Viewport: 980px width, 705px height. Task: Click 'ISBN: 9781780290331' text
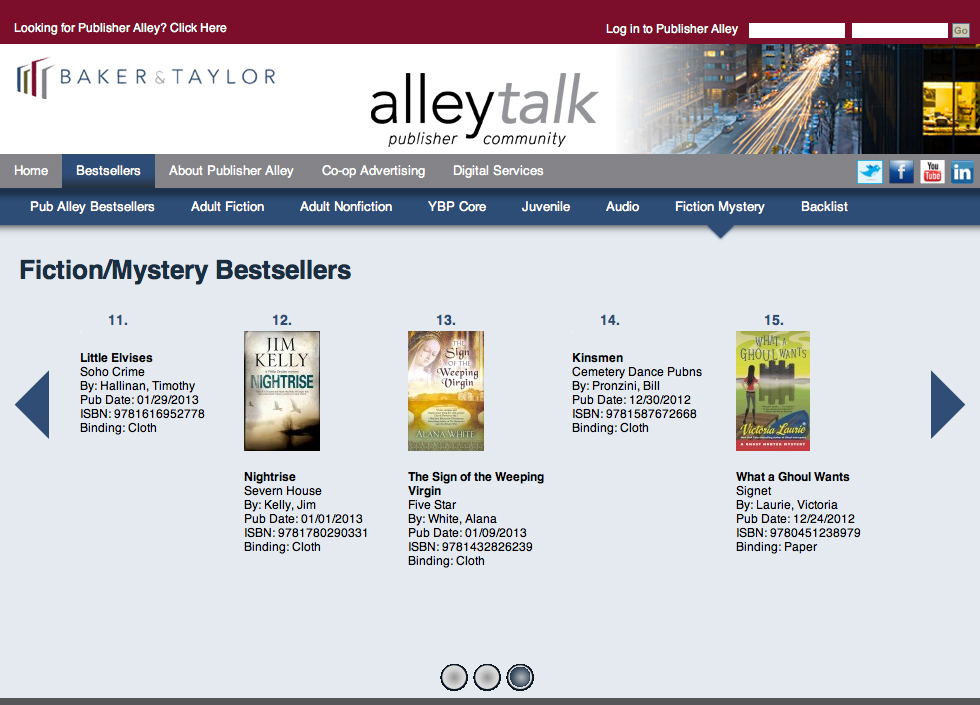[306, 533]
